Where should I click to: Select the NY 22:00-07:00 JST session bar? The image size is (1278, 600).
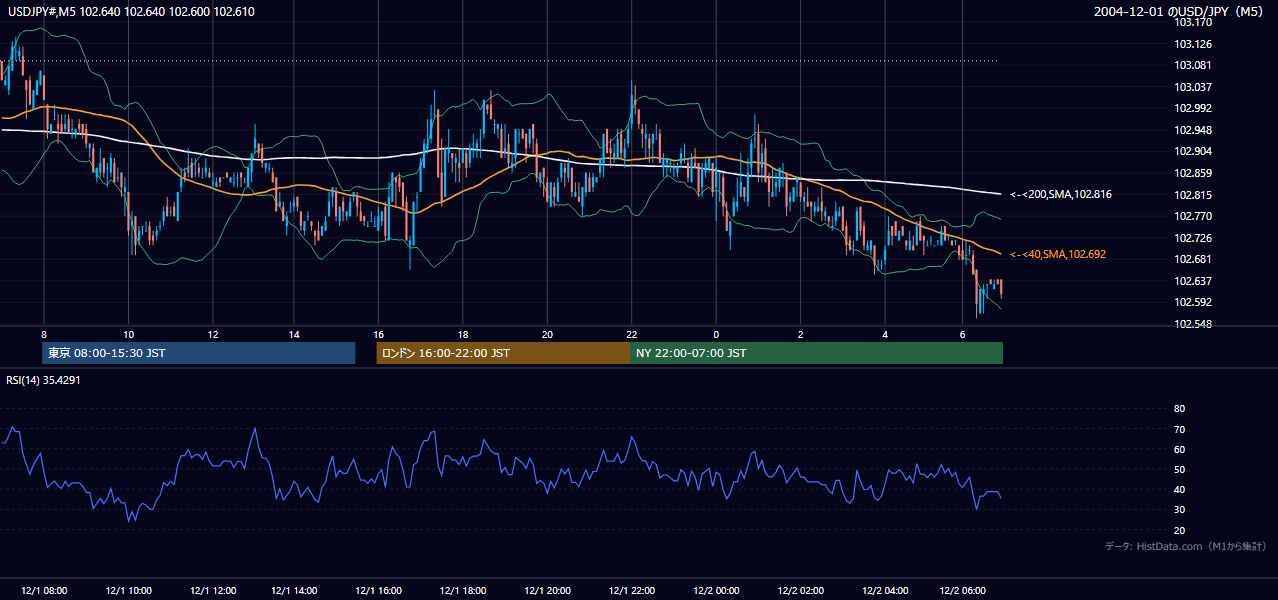click(816, 353)
